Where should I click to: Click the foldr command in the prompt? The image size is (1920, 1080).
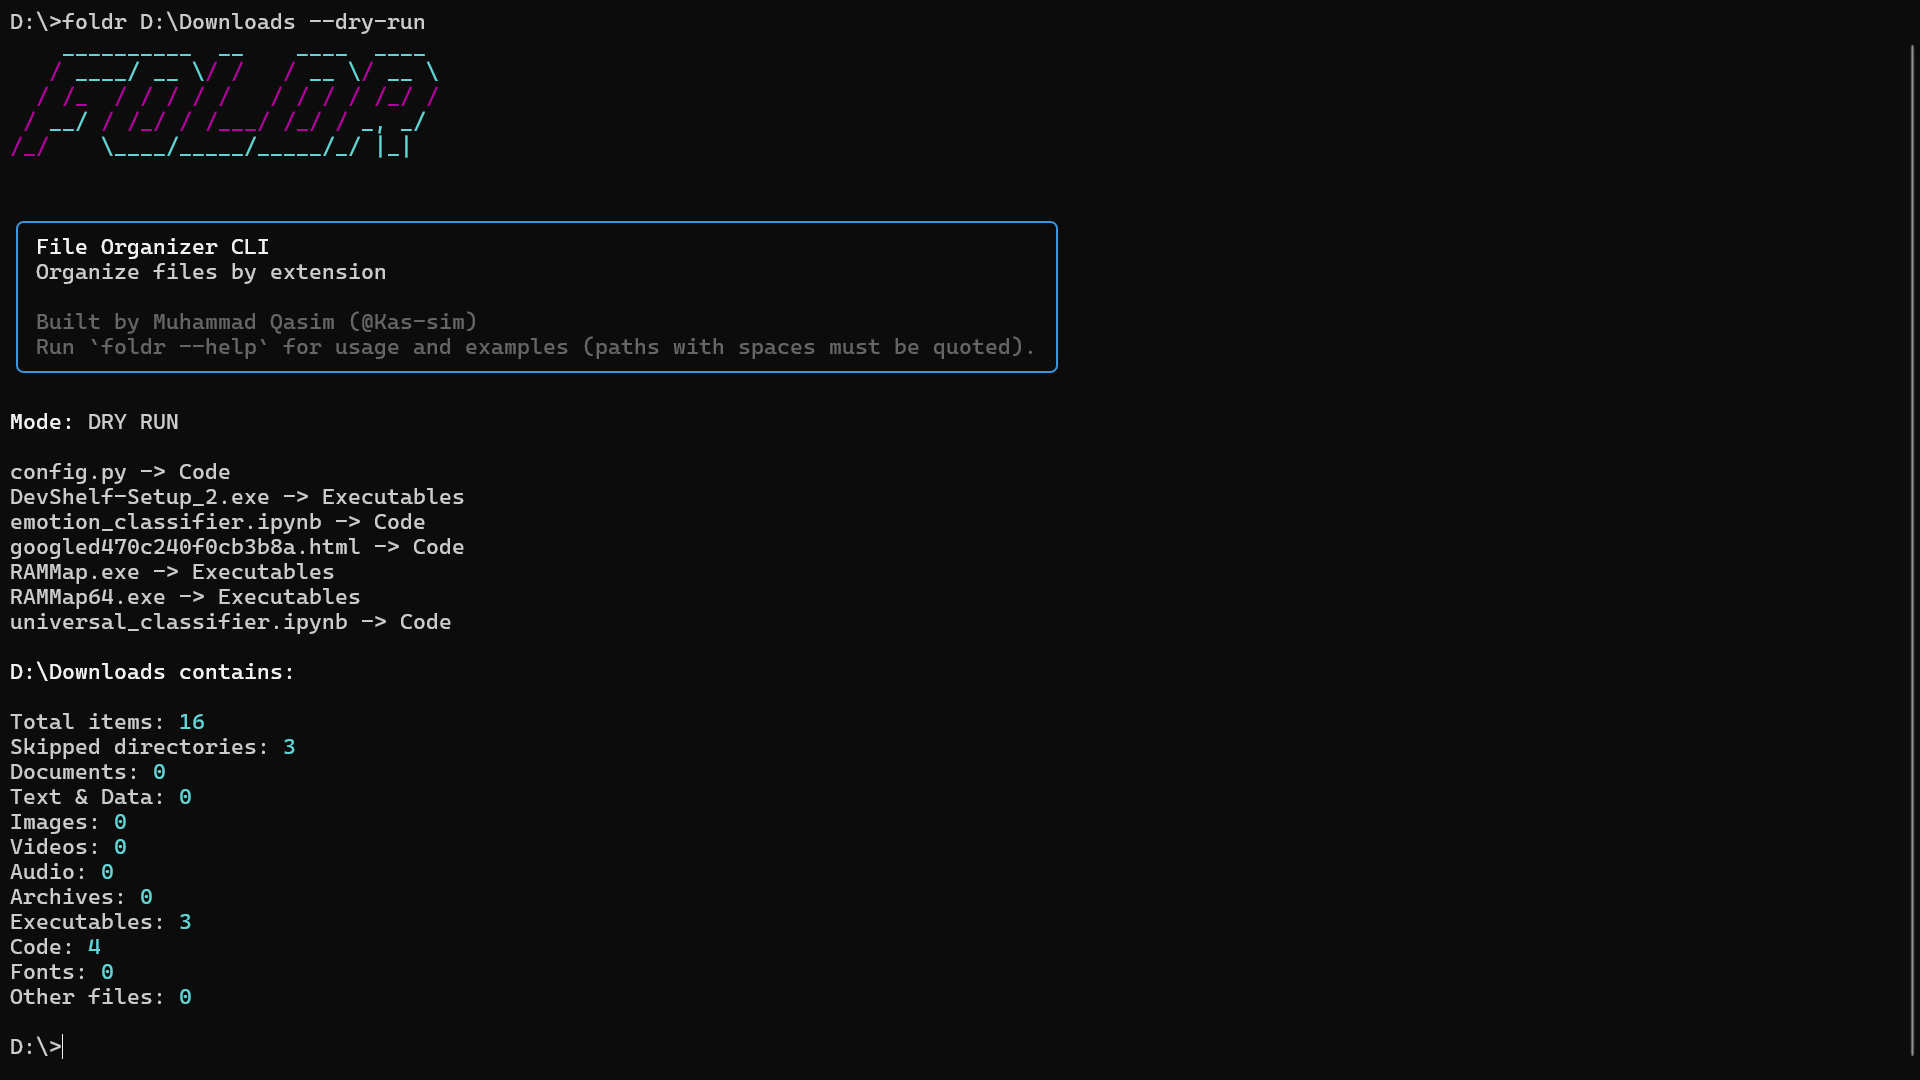pyautogui.click(x=94, y=21)
